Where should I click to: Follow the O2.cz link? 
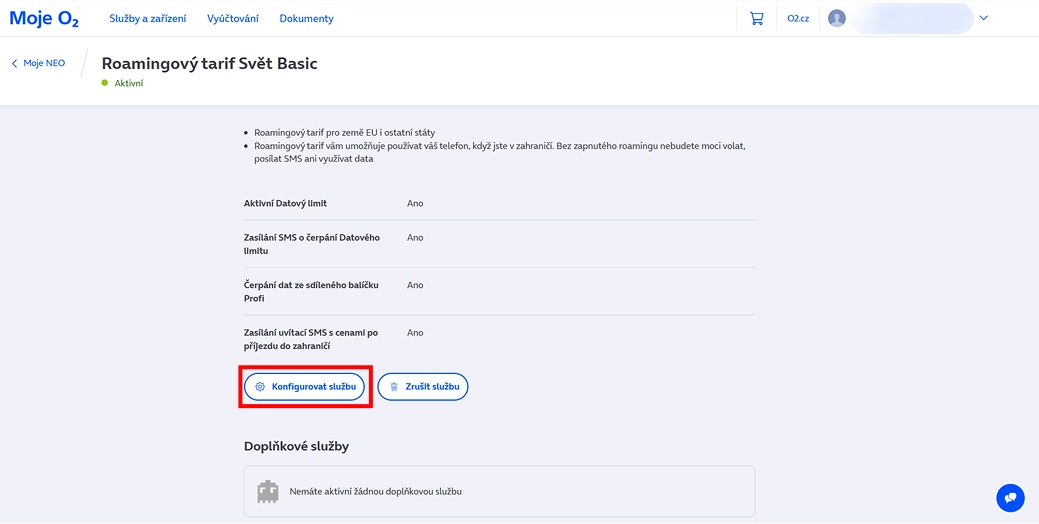(x=797, y=18)
